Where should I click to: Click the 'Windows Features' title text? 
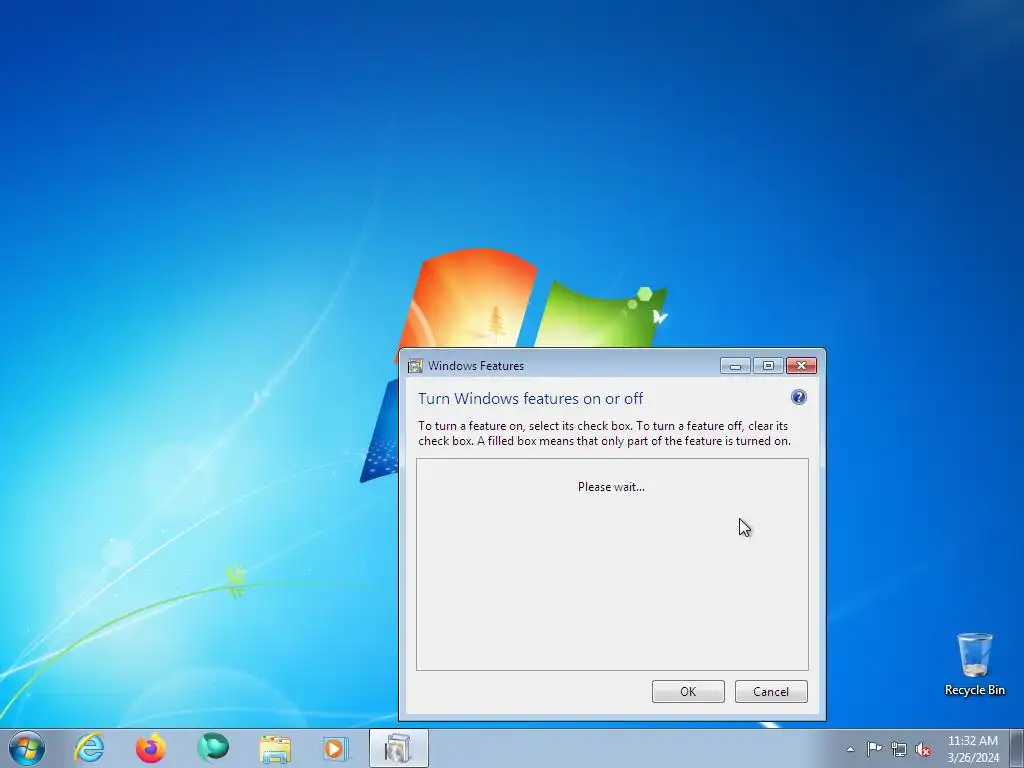tap(476, 366)
